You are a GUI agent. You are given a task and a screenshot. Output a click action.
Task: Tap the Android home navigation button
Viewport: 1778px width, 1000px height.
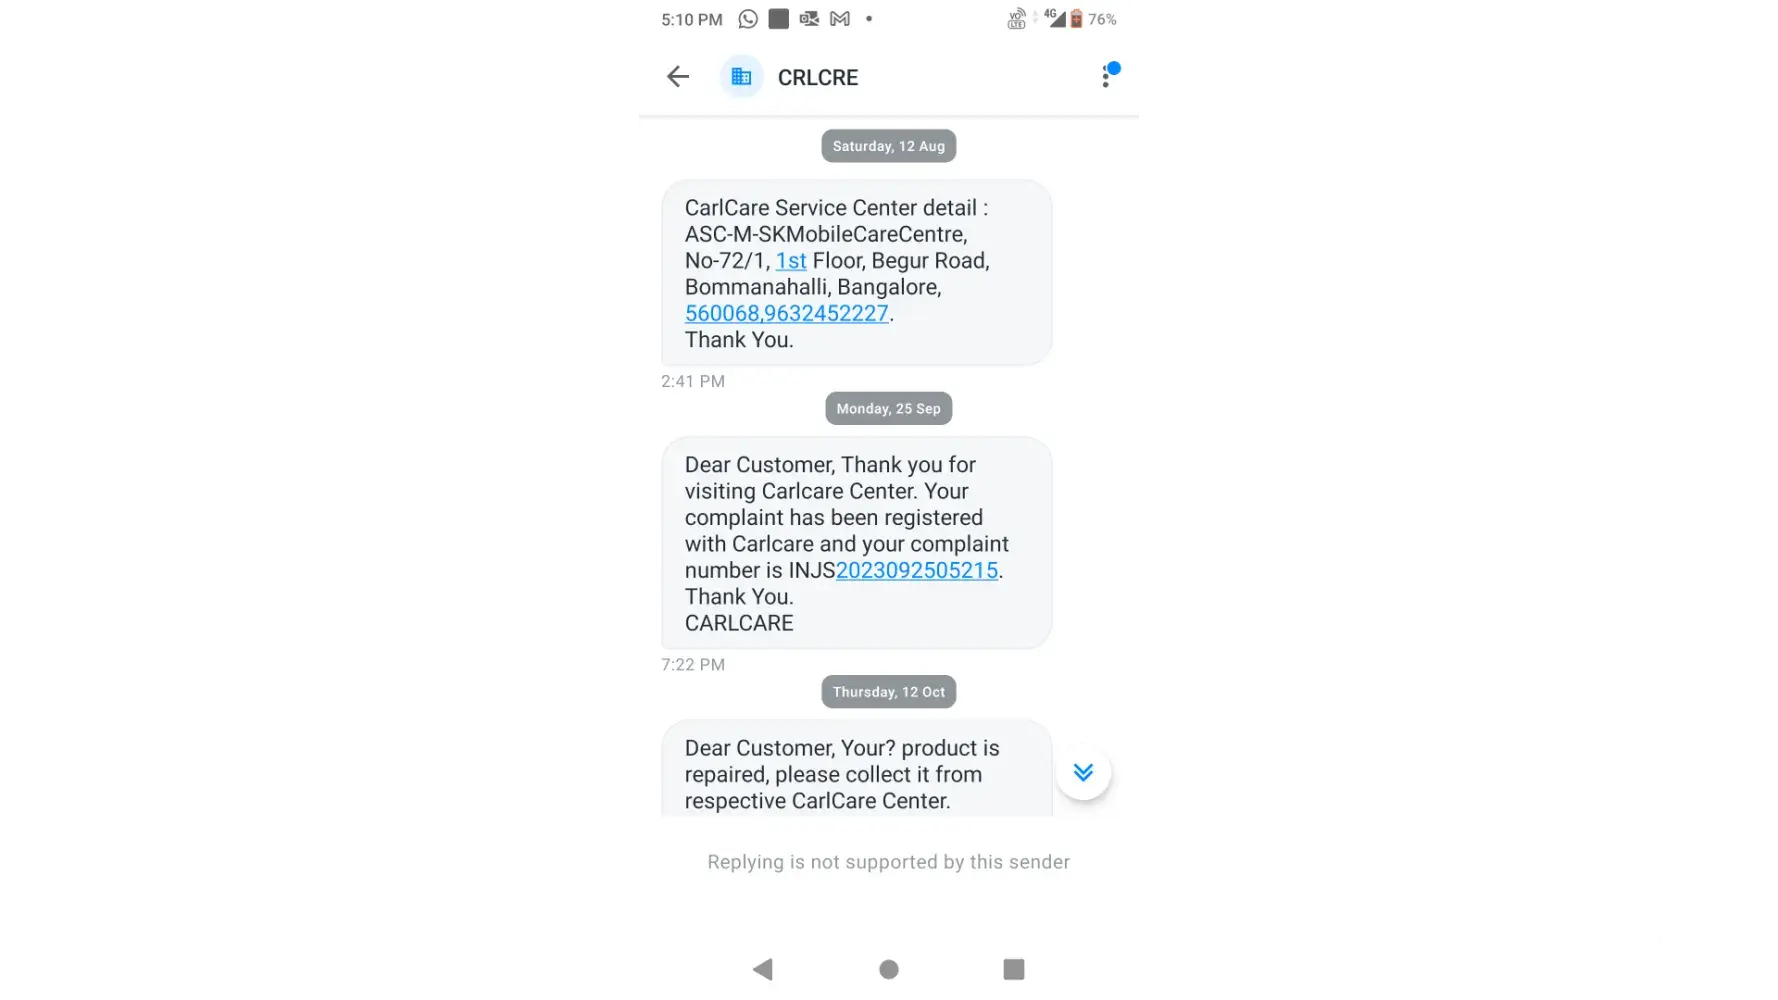889,969
